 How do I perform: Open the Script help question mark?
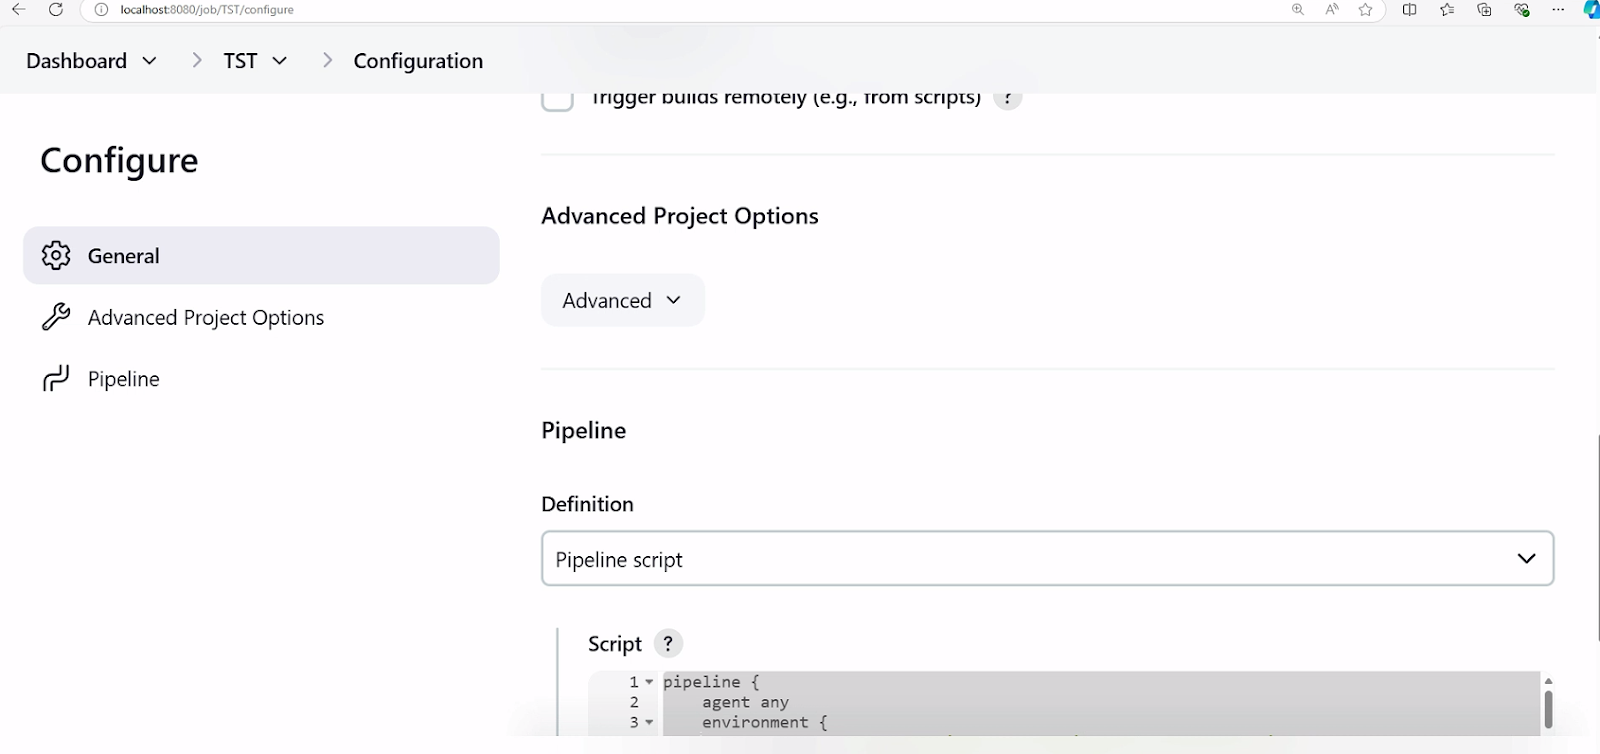668,643
